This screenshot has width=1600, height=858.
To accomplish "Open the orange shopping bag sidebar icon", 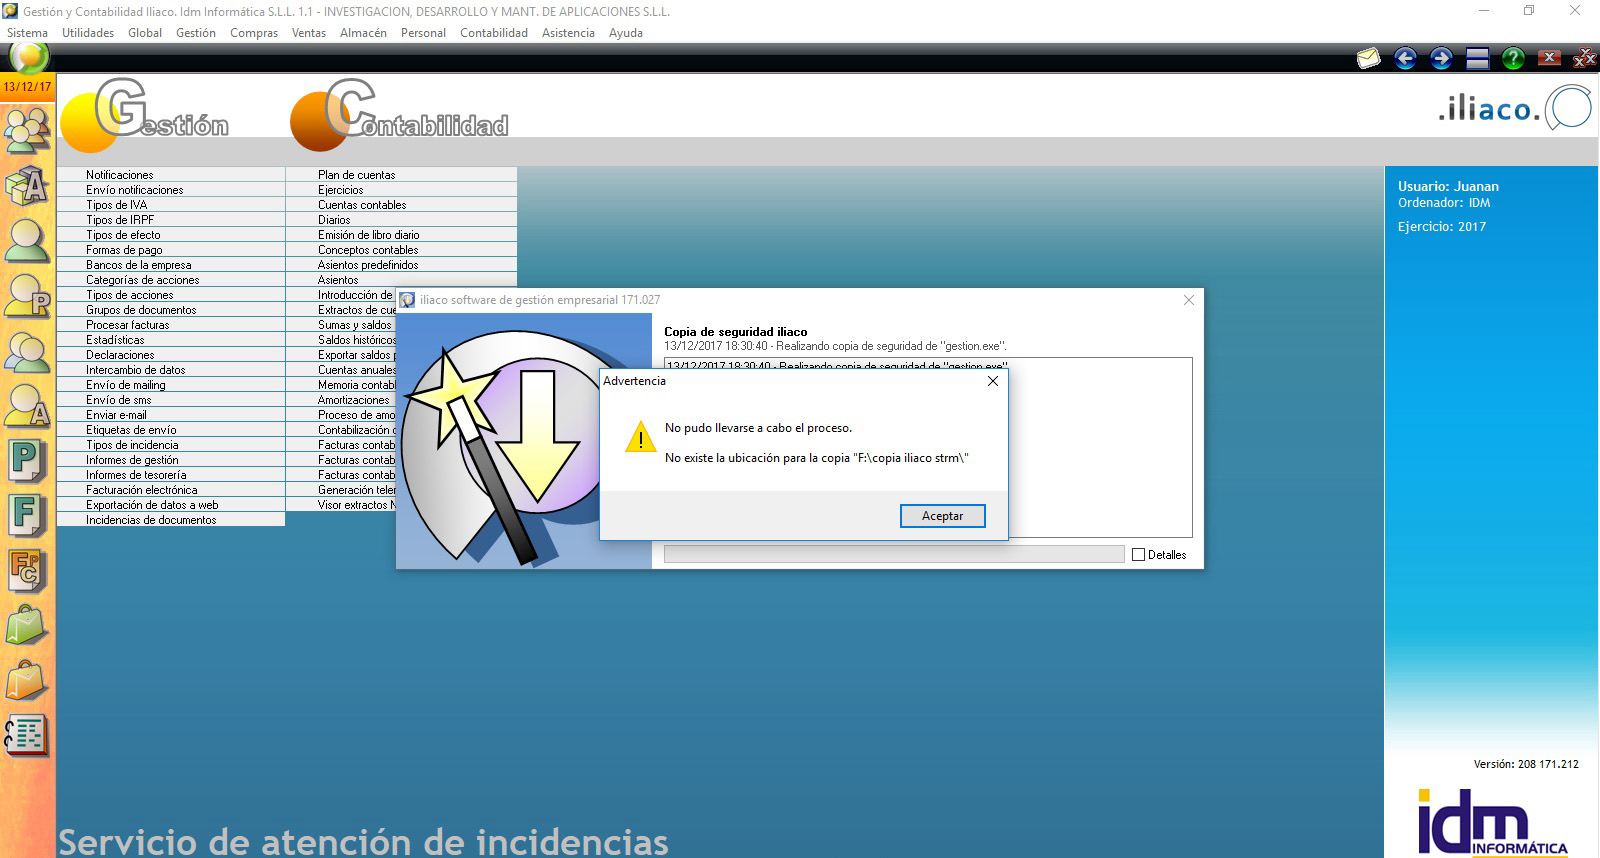I will pos(27,681).
